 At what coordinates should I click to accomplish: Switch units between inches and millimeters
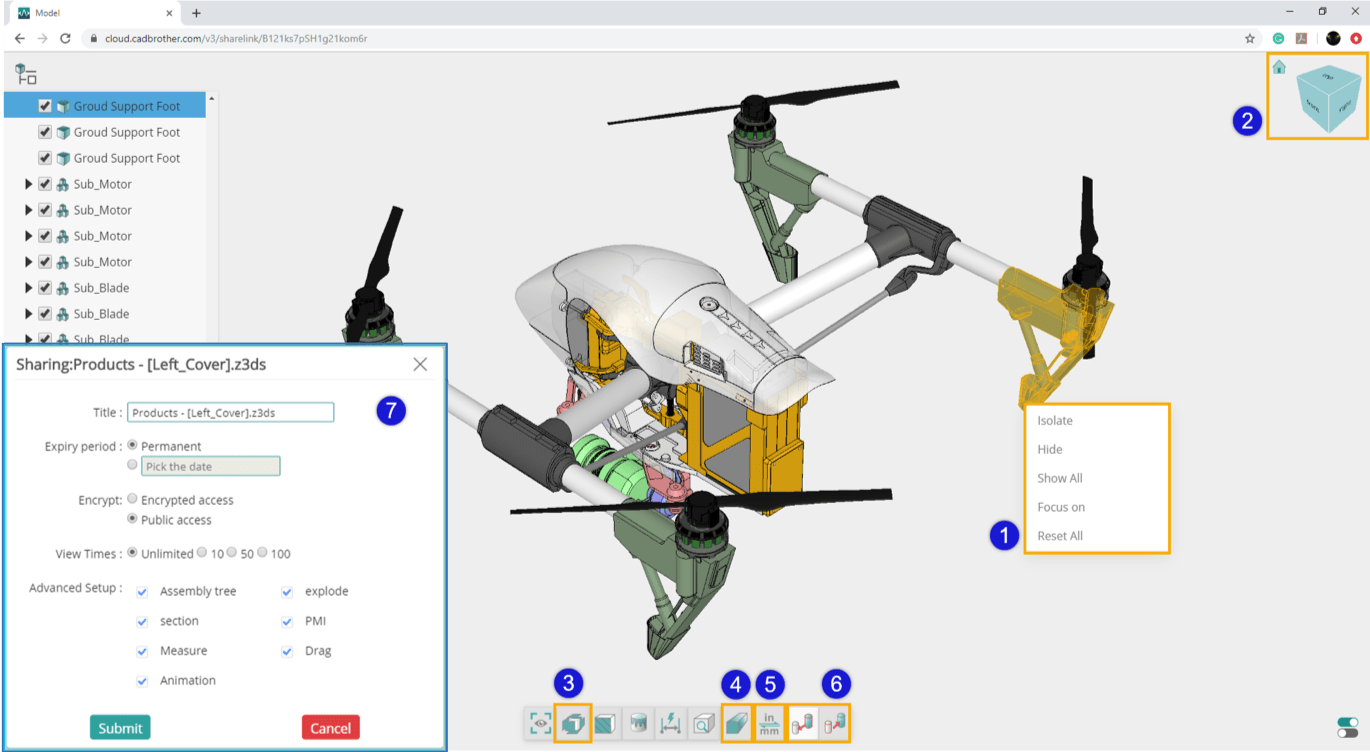[768, 723]
